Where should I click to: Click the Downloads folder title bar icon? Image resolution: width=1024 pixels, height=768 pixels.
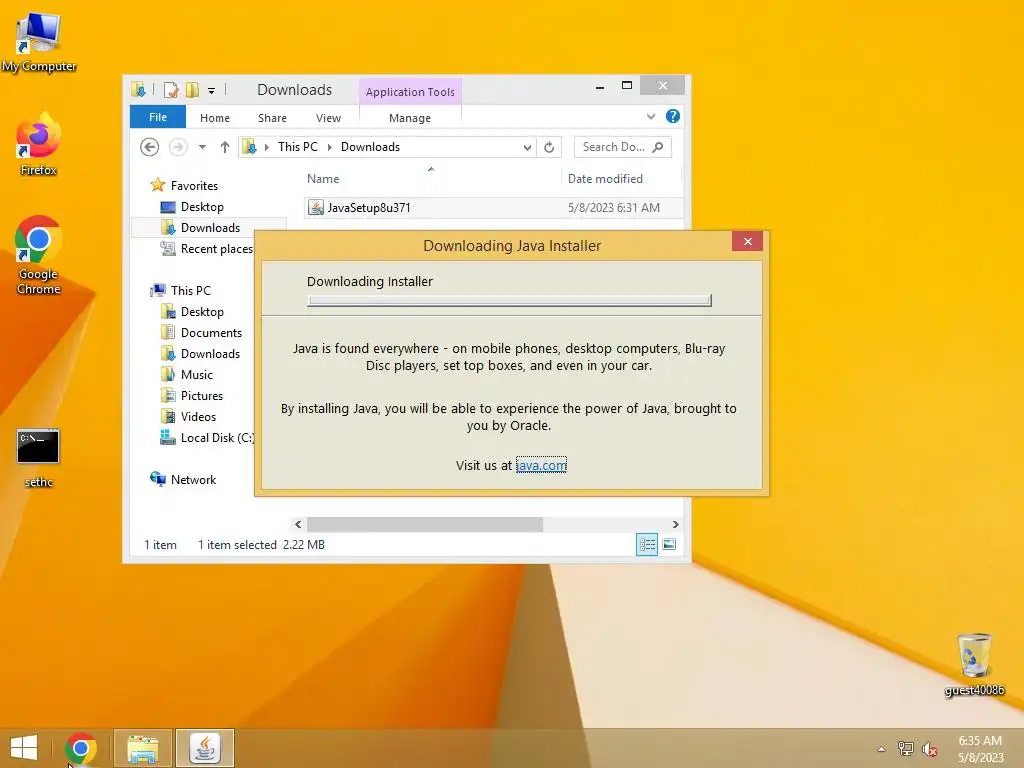(138, 89)
